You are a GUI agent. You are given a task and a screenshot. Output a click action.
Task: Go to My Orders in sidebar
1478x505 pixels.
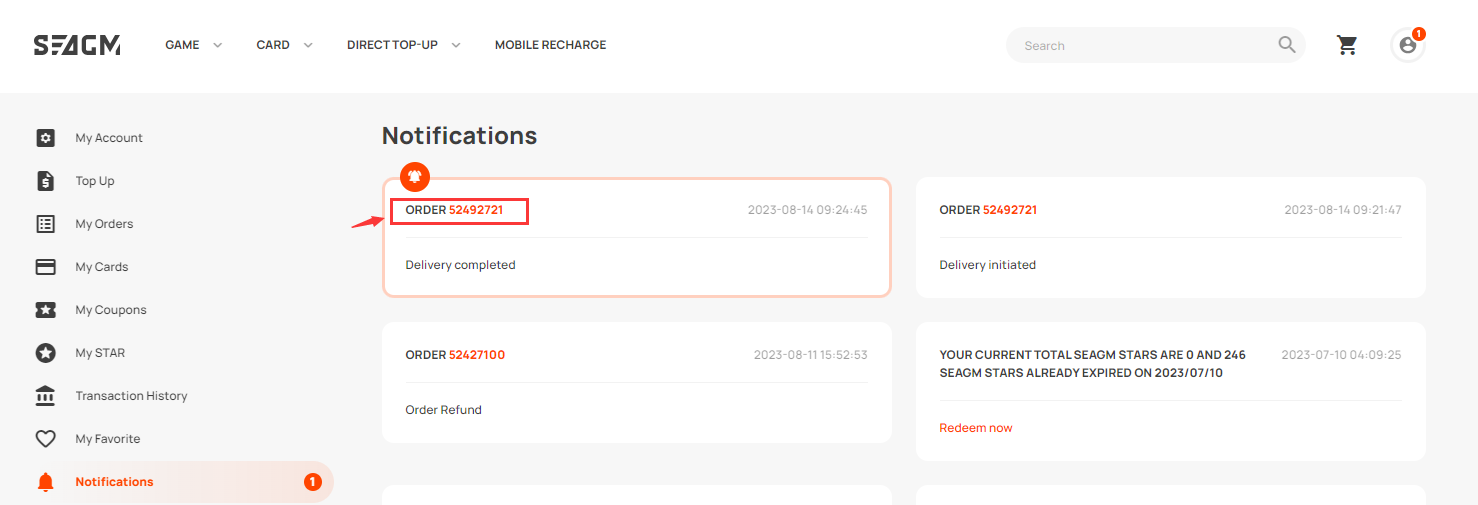click(104, 224)
